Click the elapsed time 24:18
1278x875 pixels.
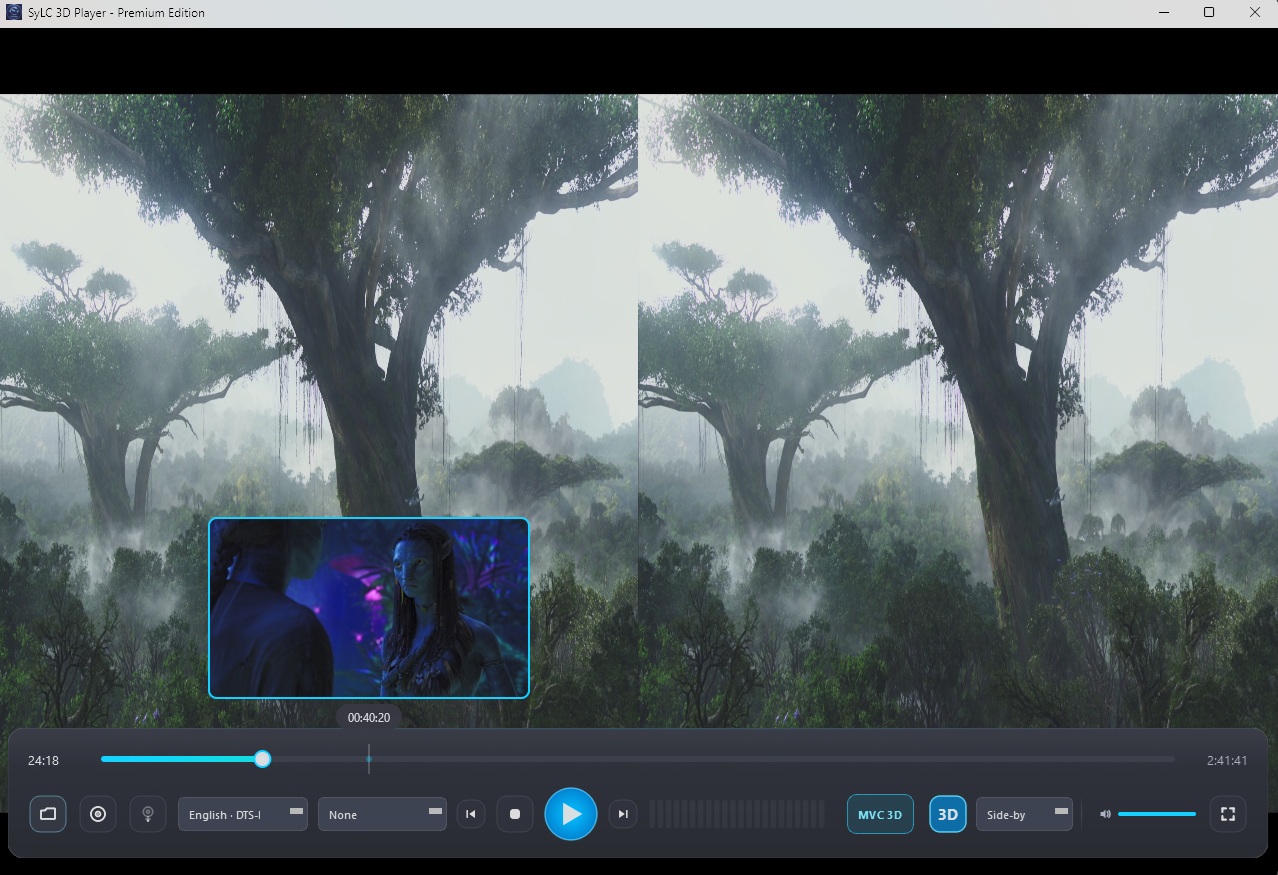coord(43,760)
